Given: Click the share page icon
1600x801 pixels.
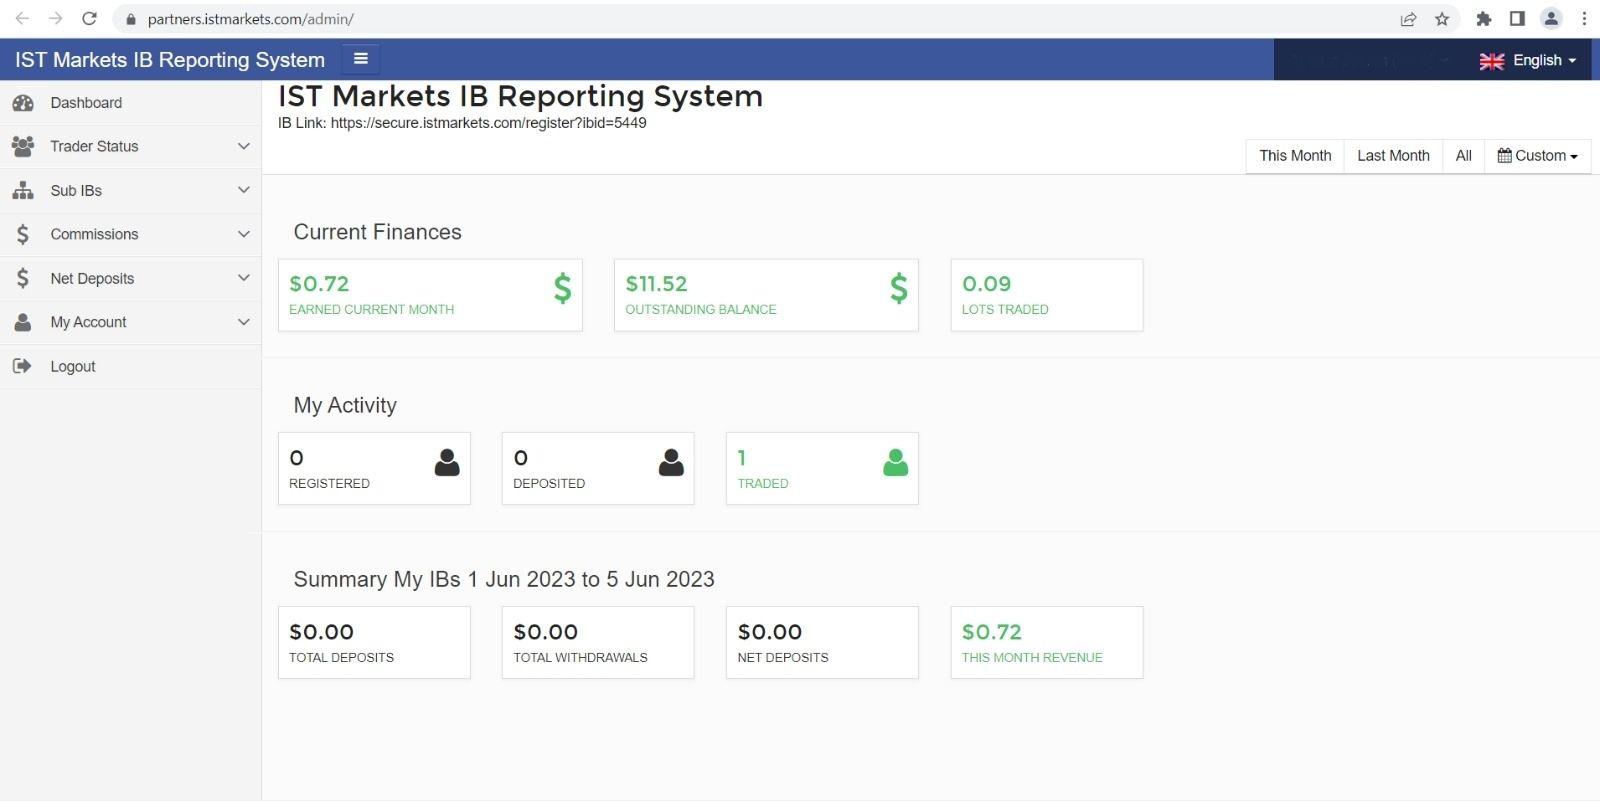Looking at the screenshot, I should (x=1408, y=19).
